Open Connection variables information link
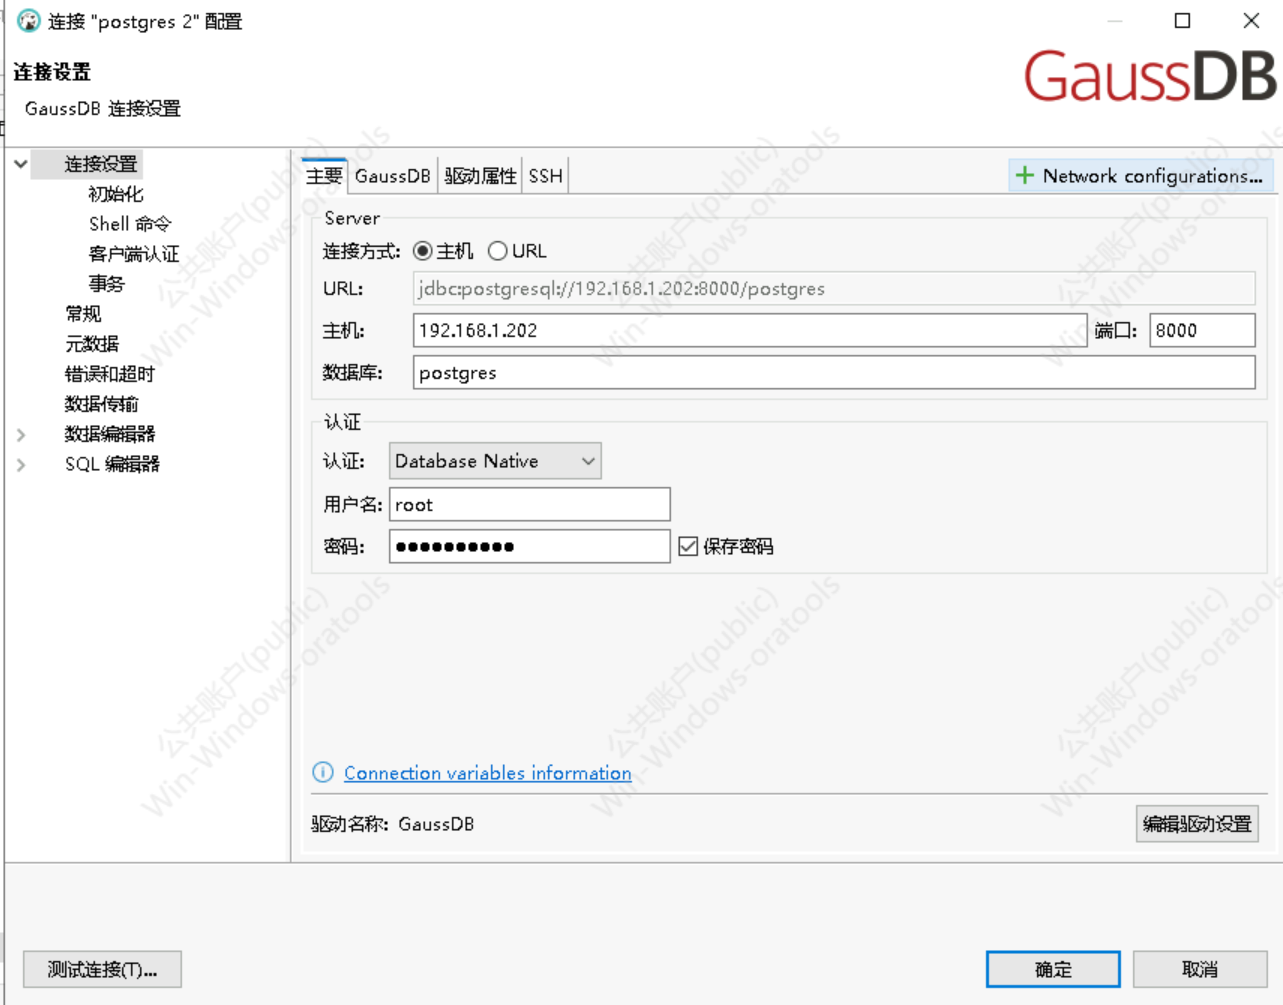Viewport: 1283px width, 1005px height. point(487,773)
